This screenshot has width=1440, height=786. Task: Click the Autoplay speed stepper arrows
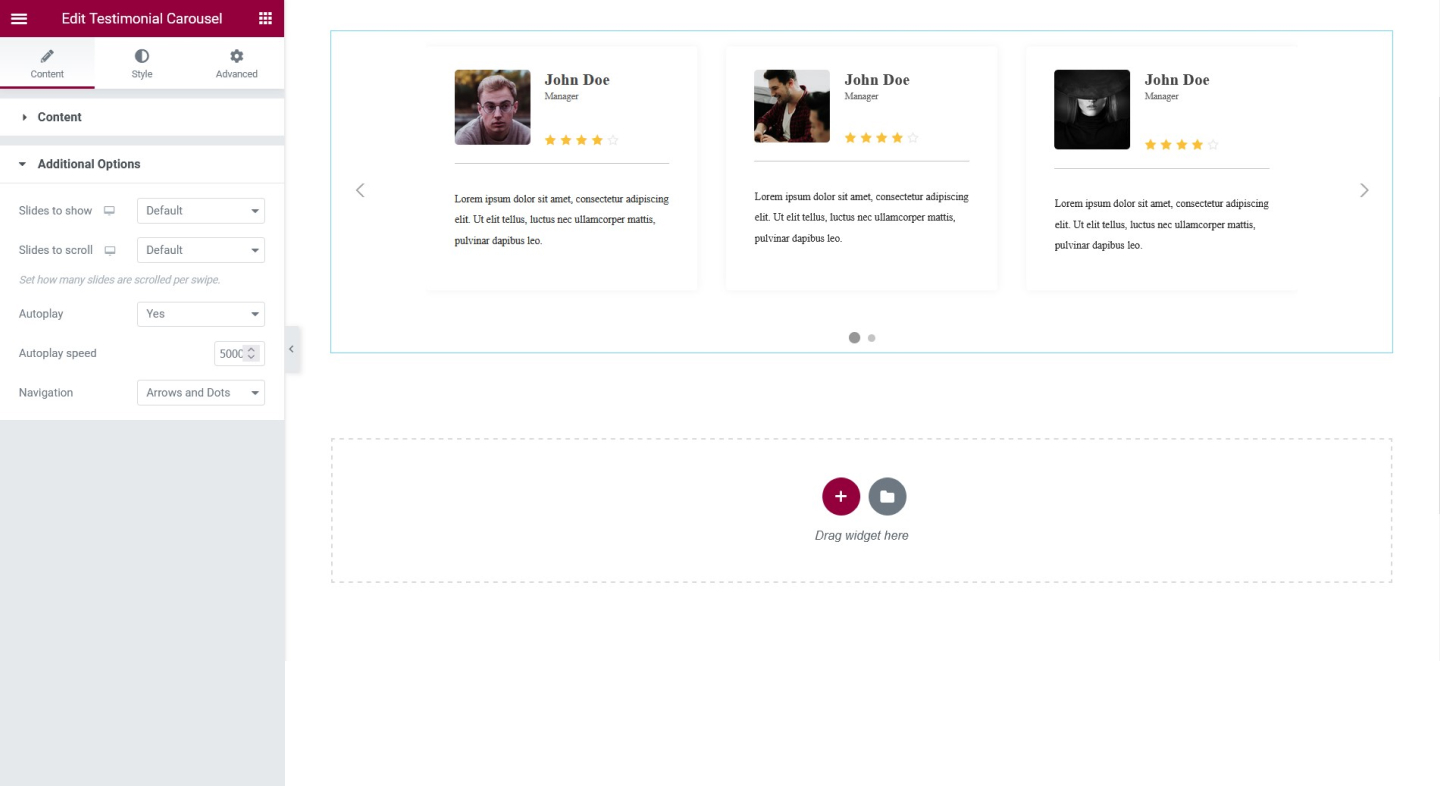click(x=252, y=353)
